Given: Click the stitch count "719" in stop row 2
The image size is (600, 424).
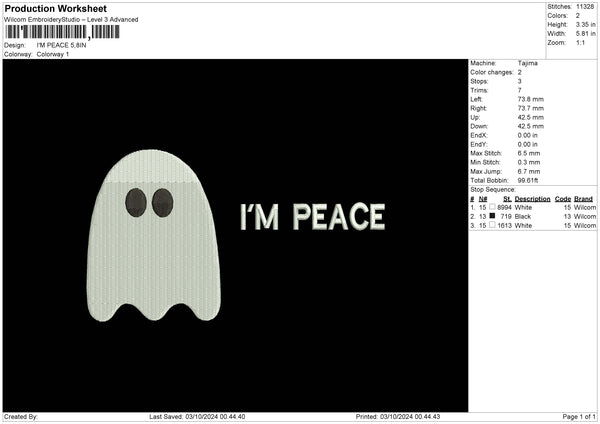Looking at the screenshot, I should click(x=506, y=217).
